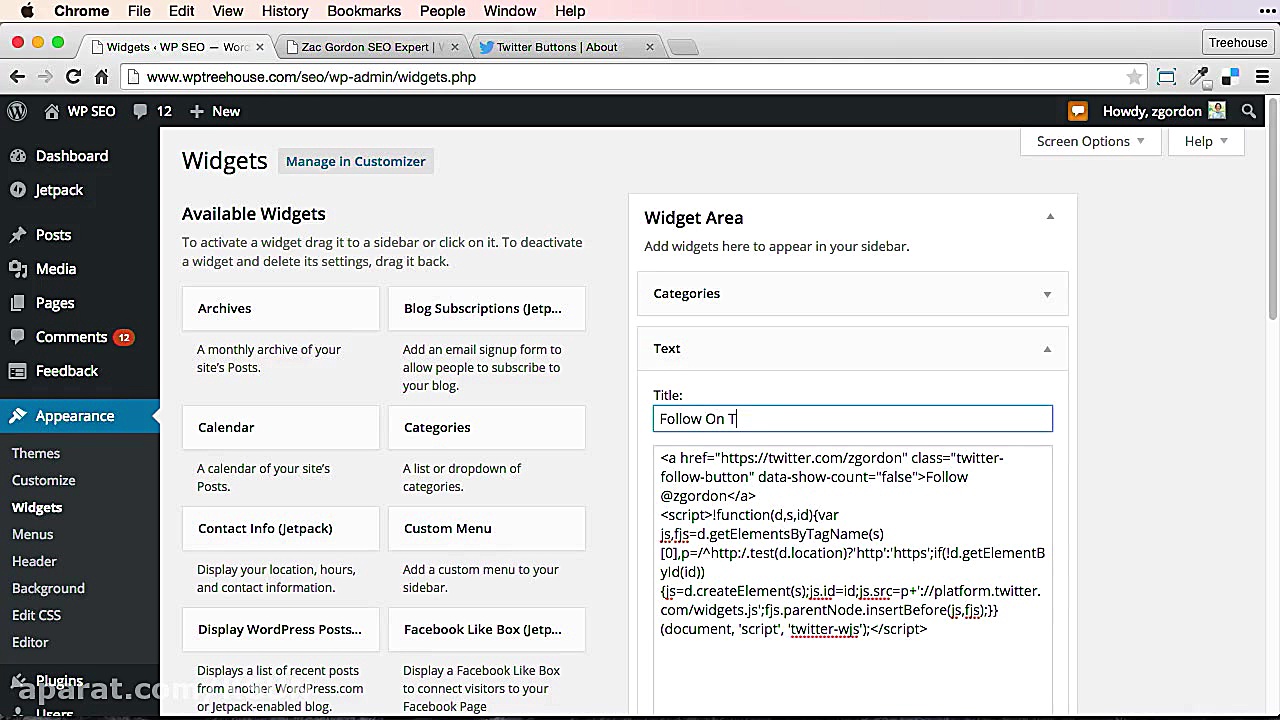Open the Bookmarks menu in the menu bar
This screenshot has width=1280, height=720.
click(x=363, y=11)
